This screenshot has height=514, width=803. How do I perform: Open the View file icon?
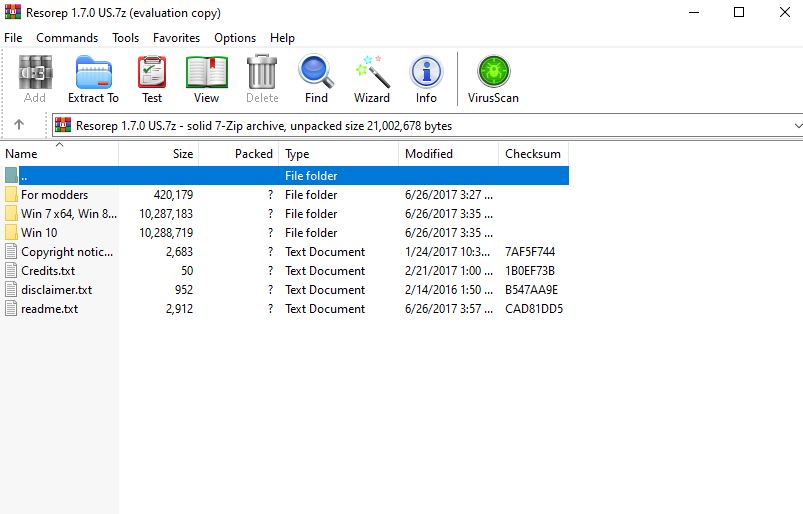tap(206, 72)
